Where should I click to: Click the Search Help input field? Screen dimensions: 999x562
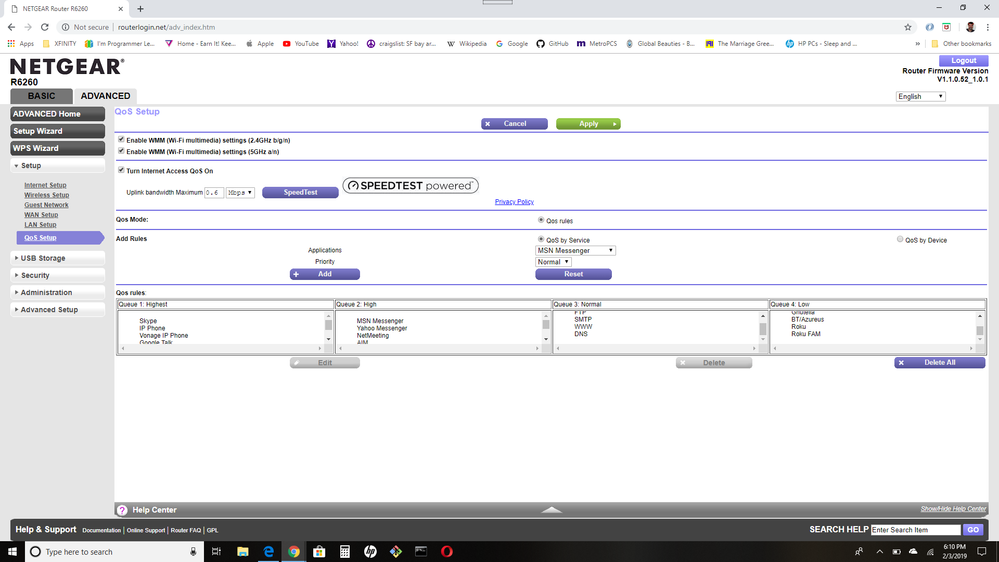coord(915,530)
